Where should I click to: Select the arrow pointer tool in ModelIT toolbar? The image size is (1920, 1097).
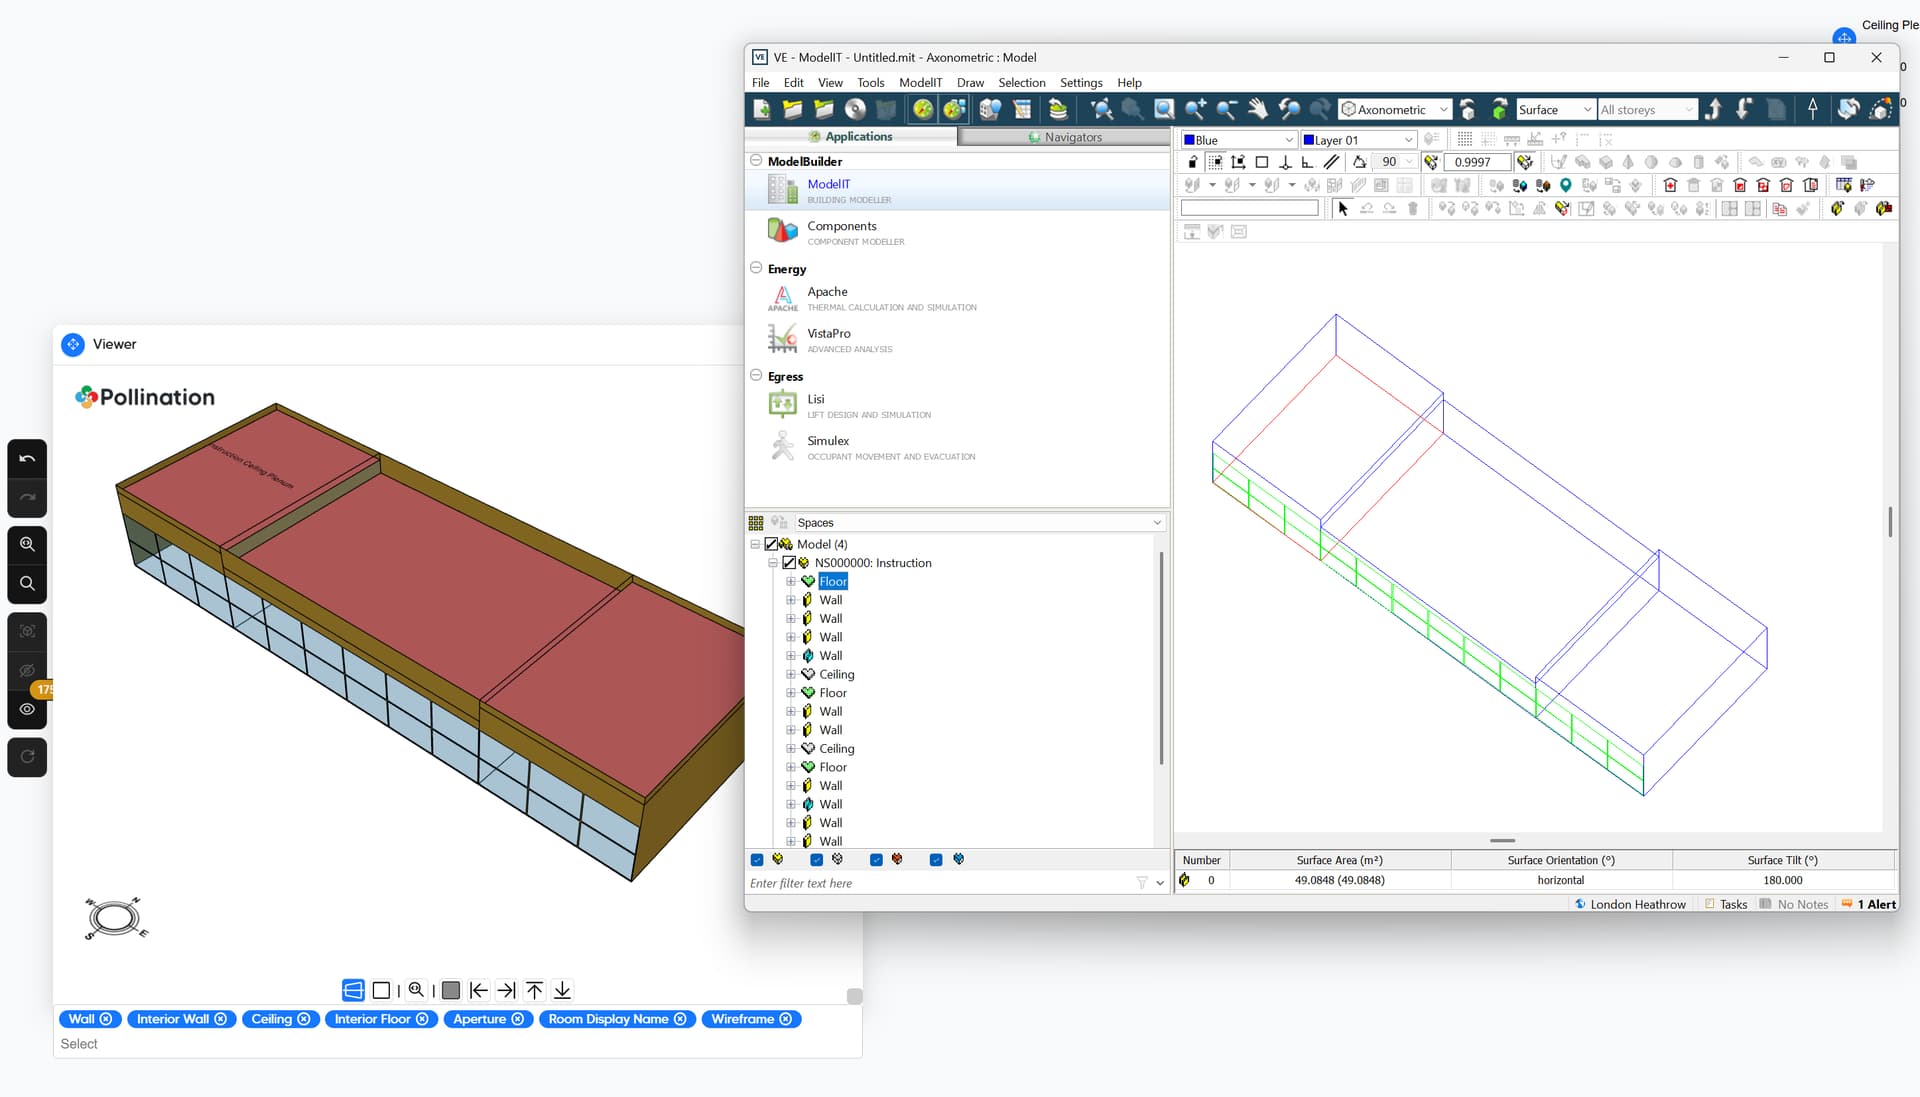[x=1343, y=209]
